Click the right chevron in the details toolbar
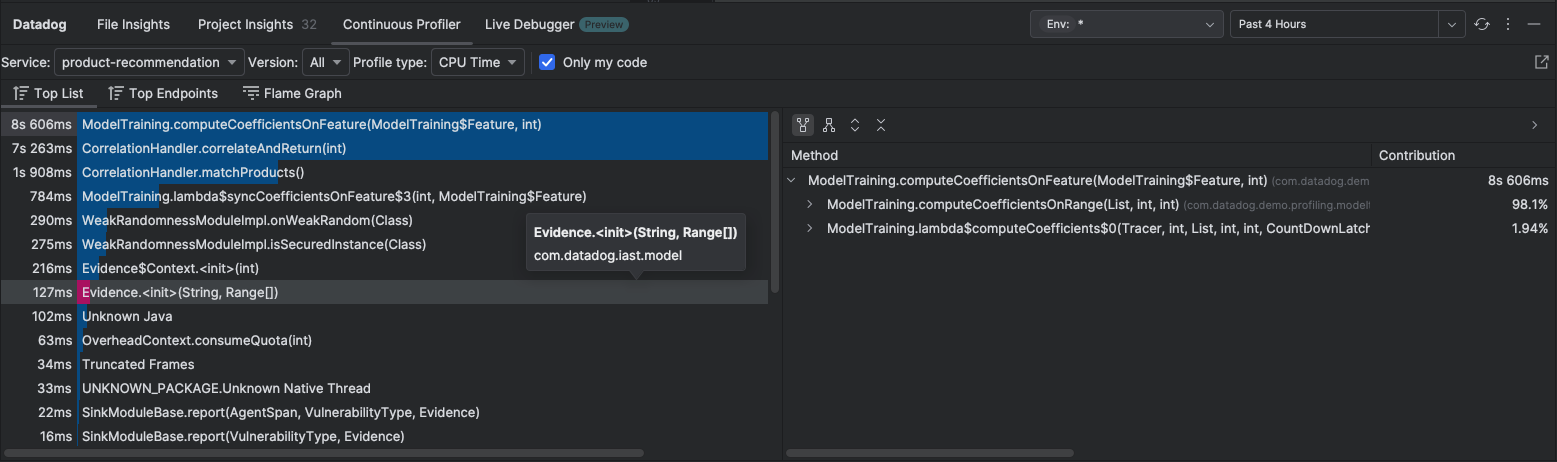Image resolution: width=1557 pixels, height=462 pixels. (x=1535, y=125)
